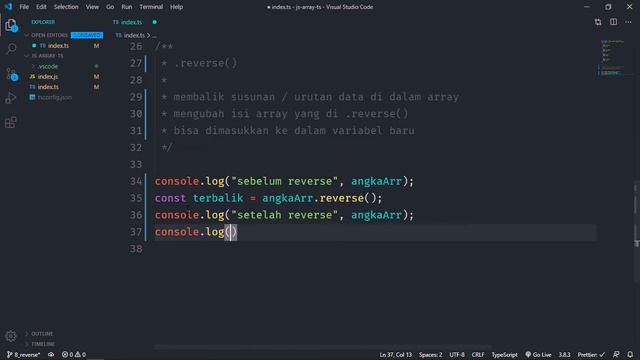Split the editor to the right

point(613,22)
